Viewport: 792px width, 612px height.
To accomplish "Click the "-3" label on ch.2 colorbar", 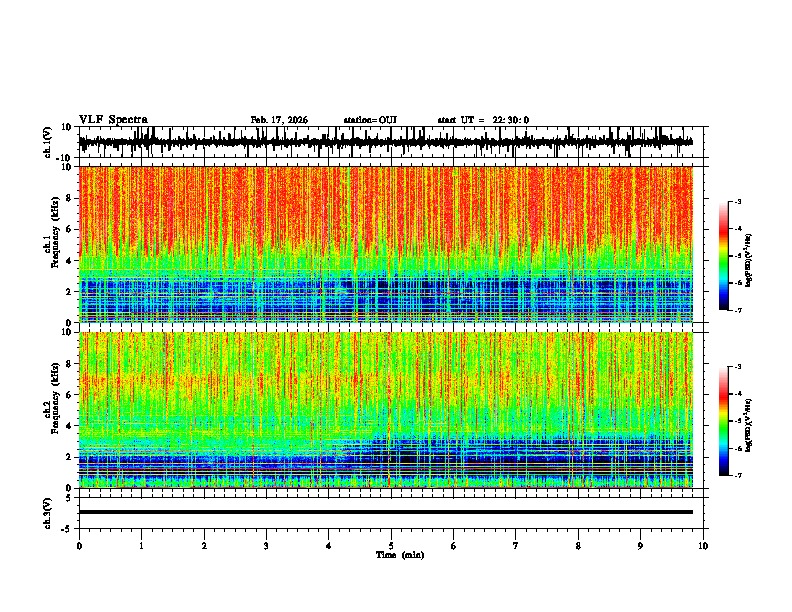I will pyautogui.click(x=737, y=367).
